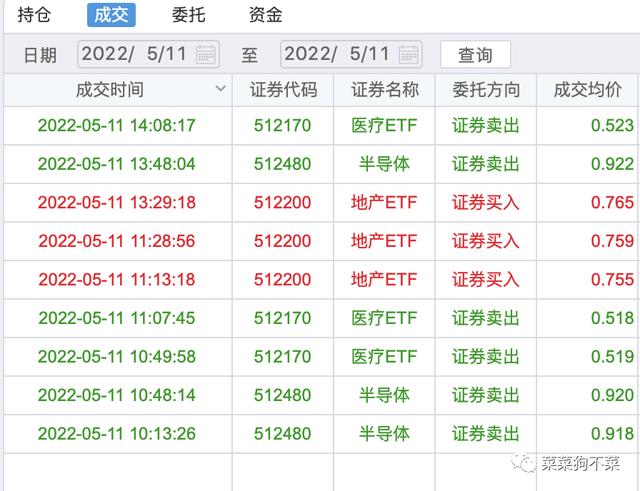The width and height of the screenshot is (640, 491).
Task: Click the 证券名称 column header
Action: tap(384, 90)
